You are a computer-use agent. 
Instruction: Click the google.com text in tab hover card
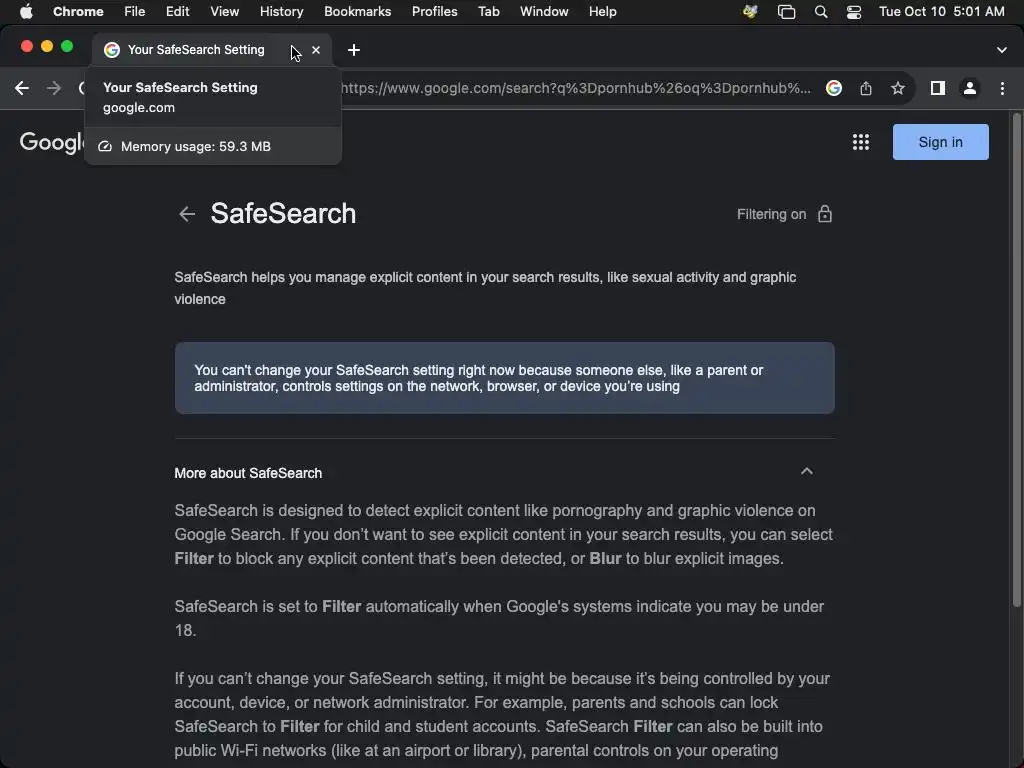(139, 108)
